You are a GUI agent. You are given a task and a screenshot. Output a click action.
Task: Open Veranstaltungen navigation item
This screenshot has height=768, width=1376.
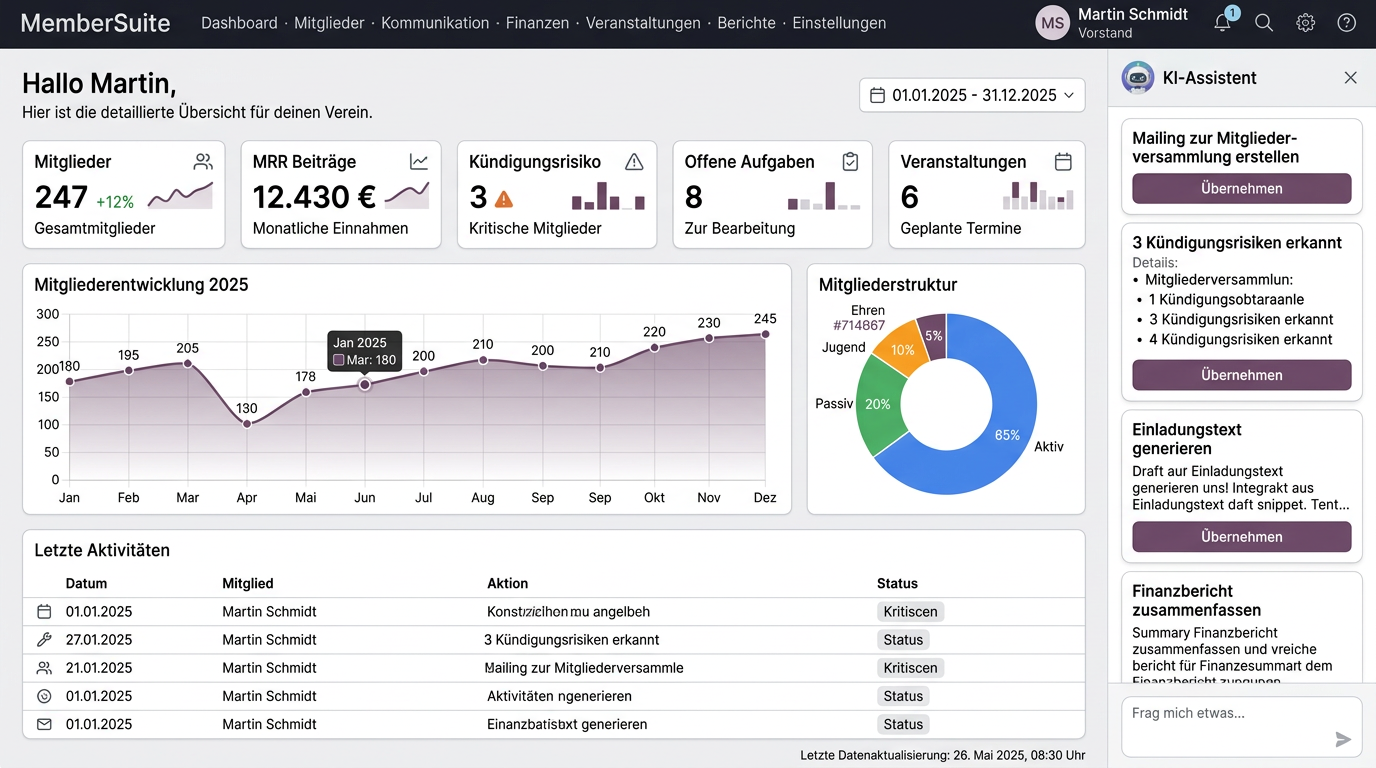point(643,23)
